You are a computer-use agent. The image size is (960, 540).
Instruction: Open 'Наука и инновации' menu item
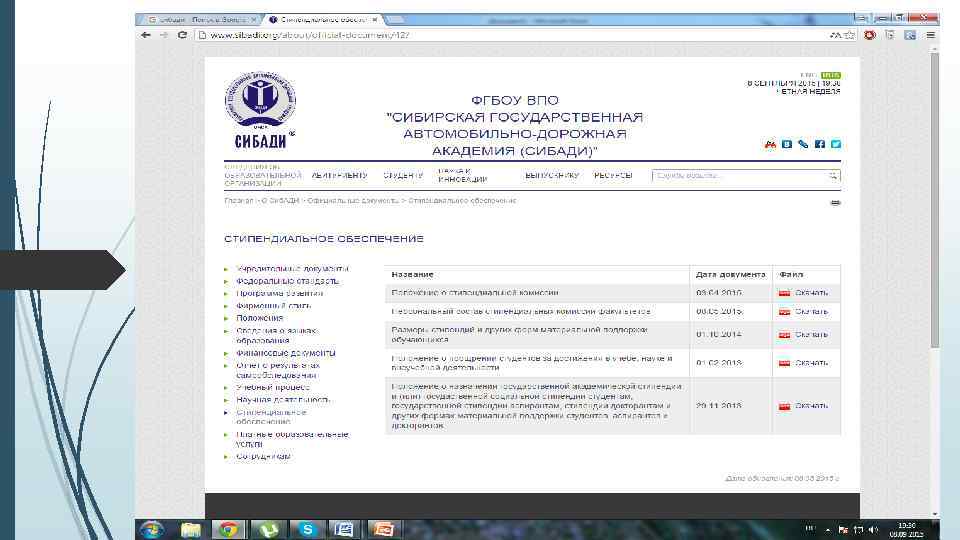[463, 175]
